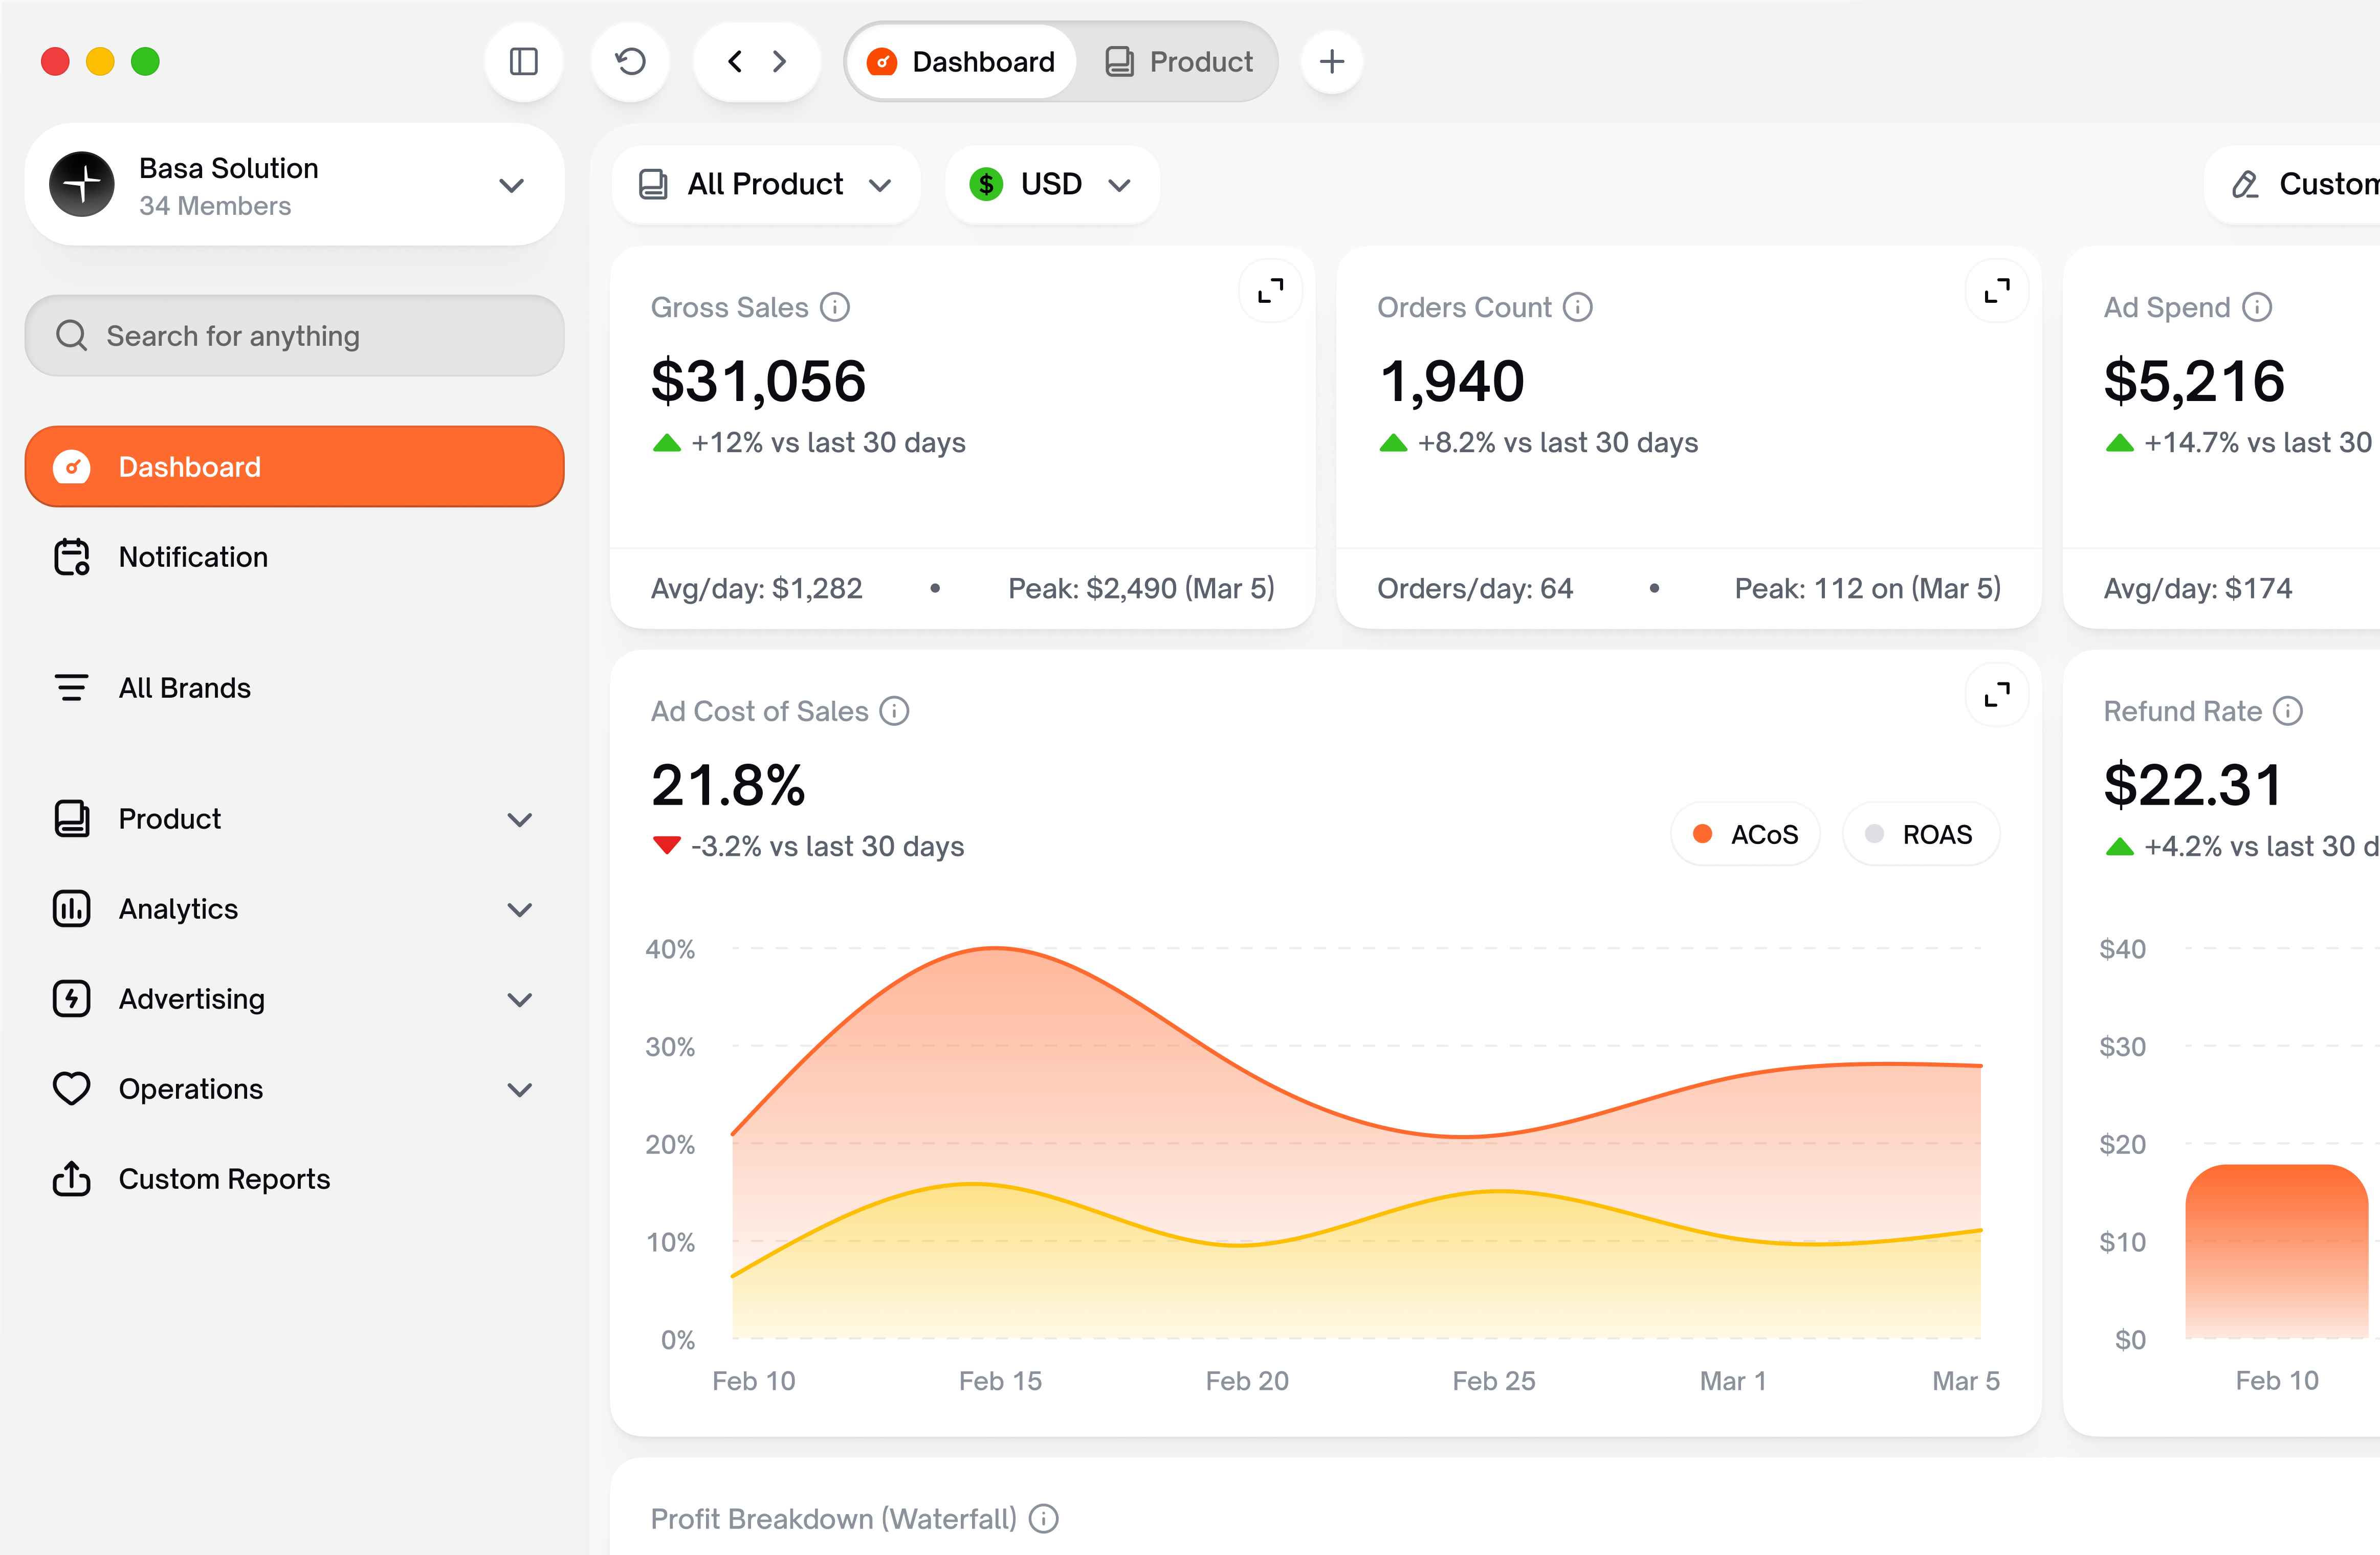Open Dashboard in the sidebar

coord(294,467)
